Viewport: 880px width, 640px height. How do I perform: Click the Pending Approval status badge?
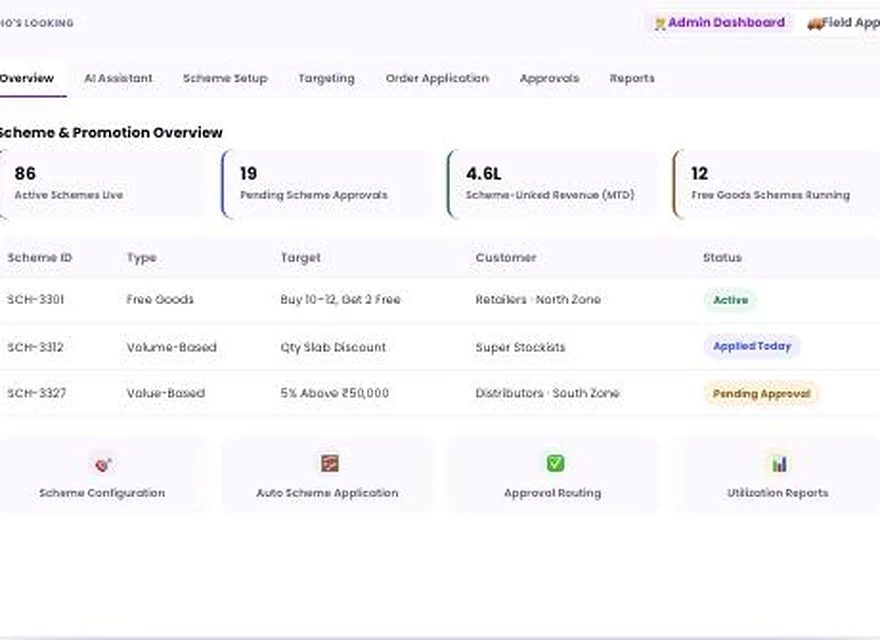tap(762, 394)
